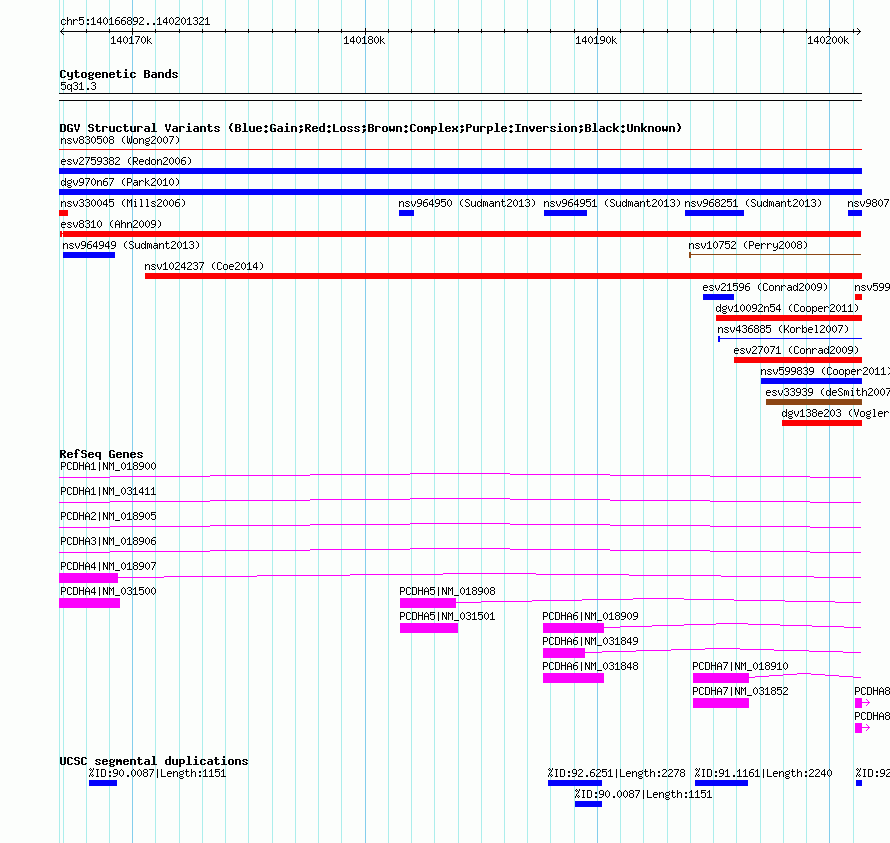890x843 pixels.
Task: Select the esv2759382 (Redon2006) blue gain bar
Action: [460, 171]
